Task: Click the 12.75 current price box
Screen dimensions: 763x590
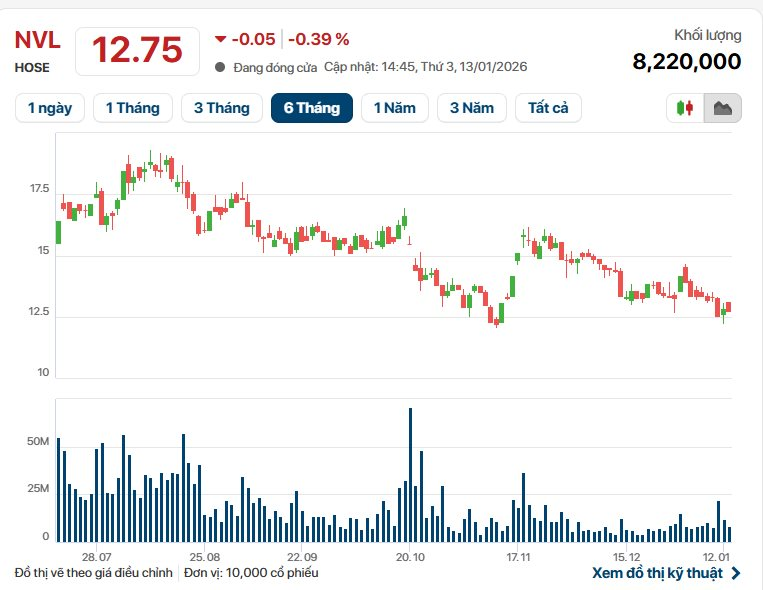Action: tap(137, 49)
